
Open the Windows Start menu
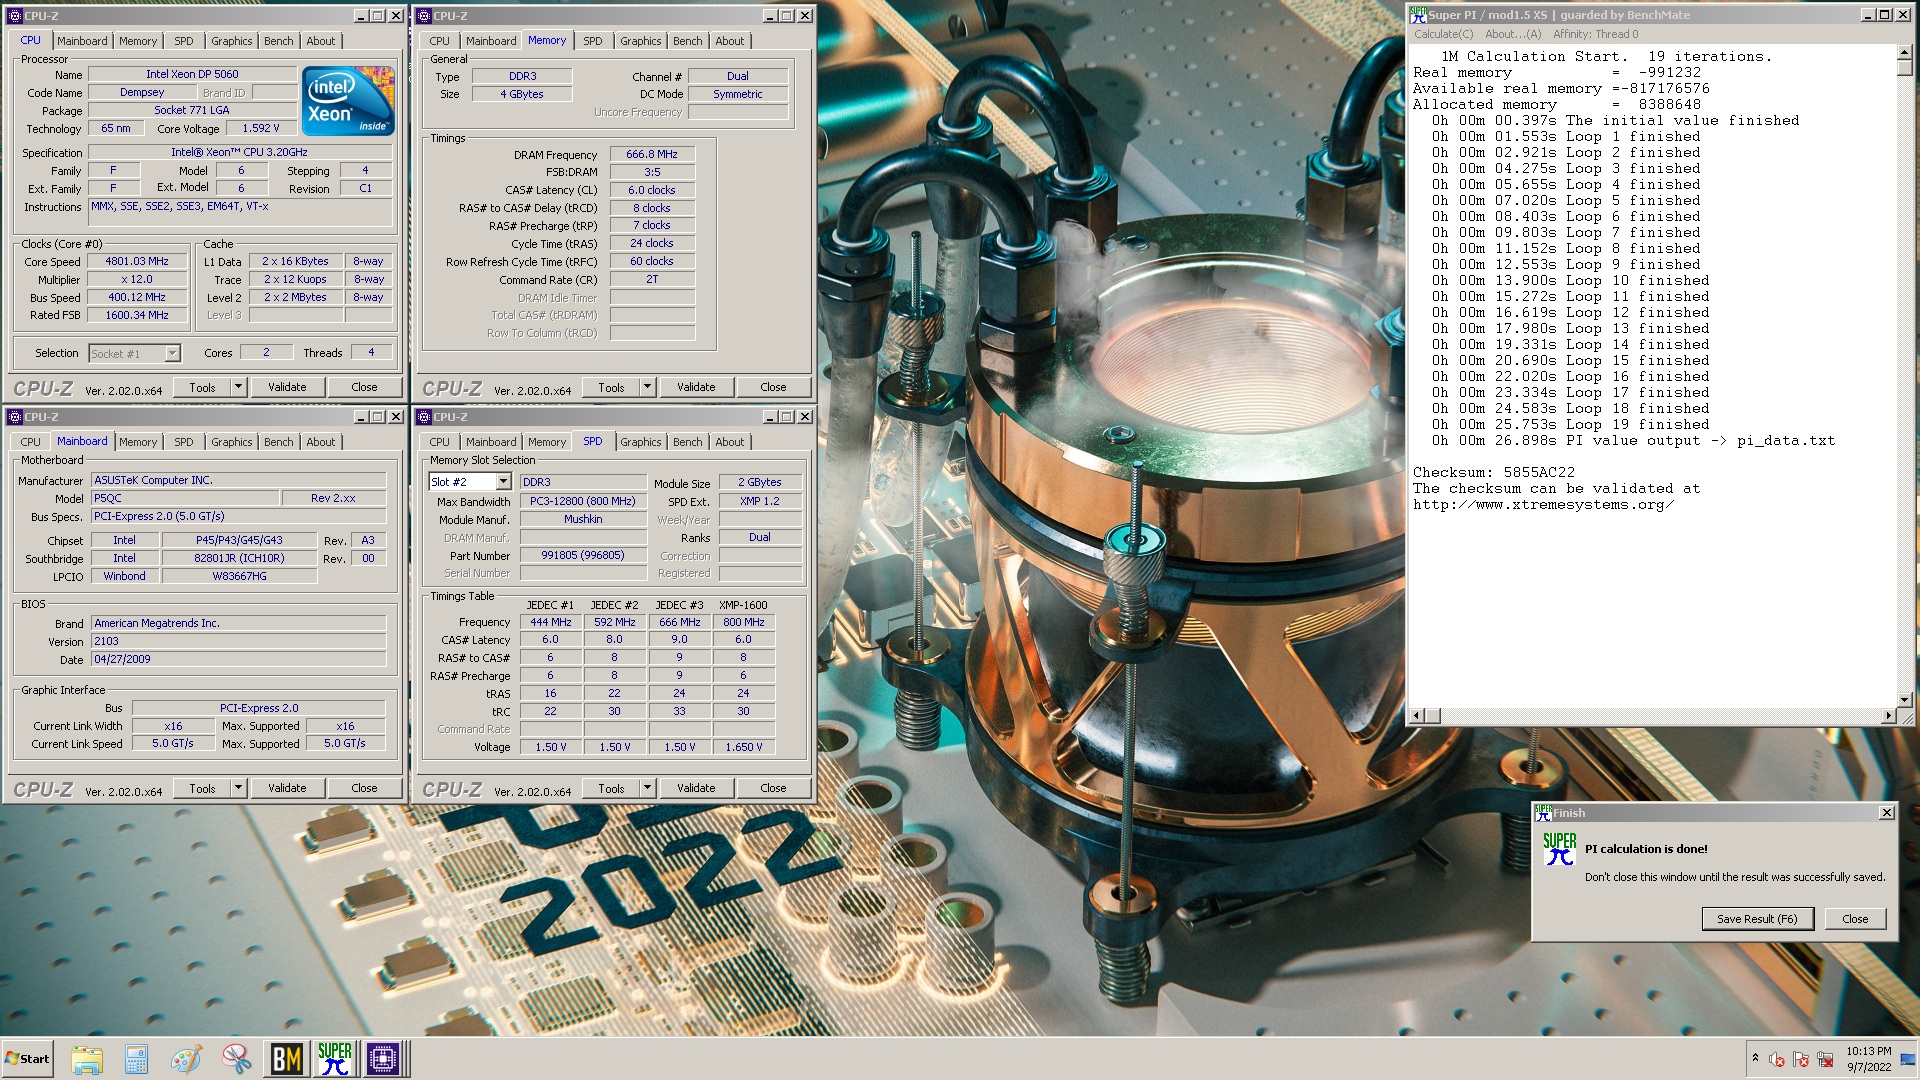[x=28, y=1059]
